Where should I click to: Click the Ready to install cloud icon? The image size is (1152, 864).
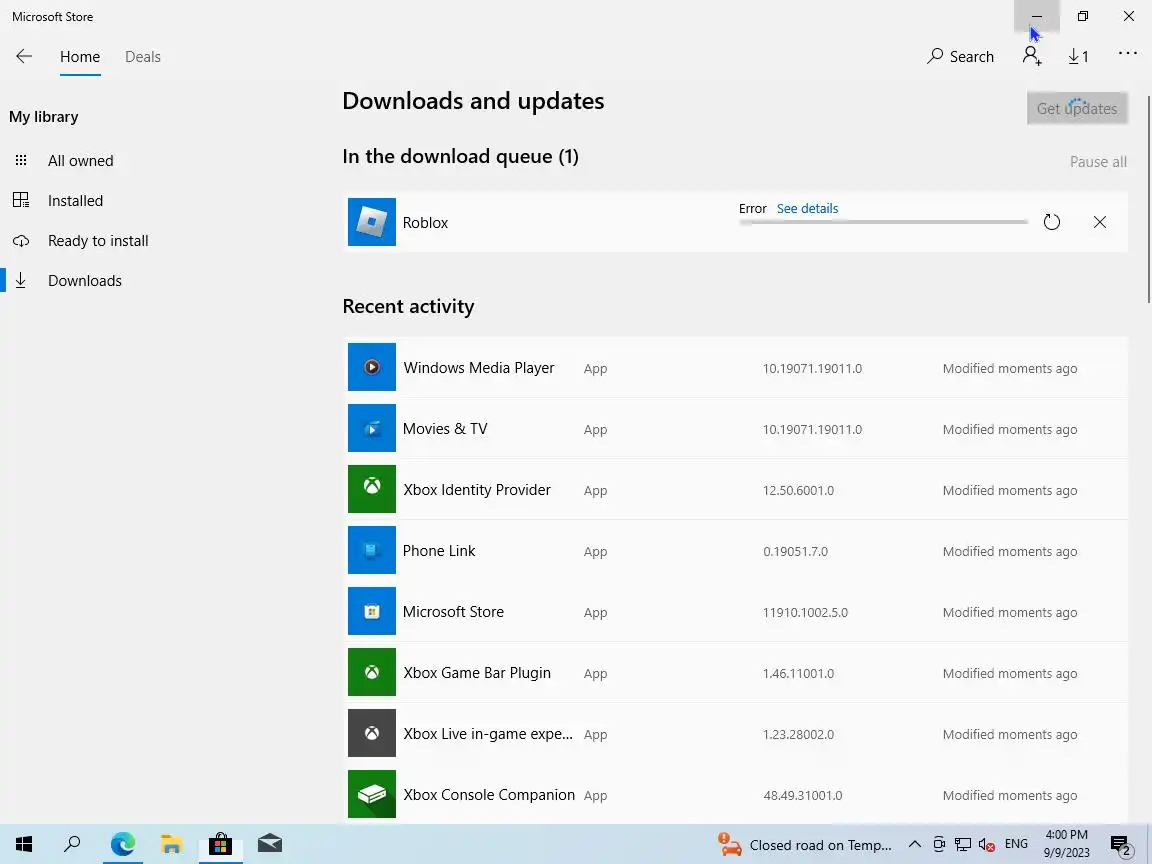click(21, 240)
